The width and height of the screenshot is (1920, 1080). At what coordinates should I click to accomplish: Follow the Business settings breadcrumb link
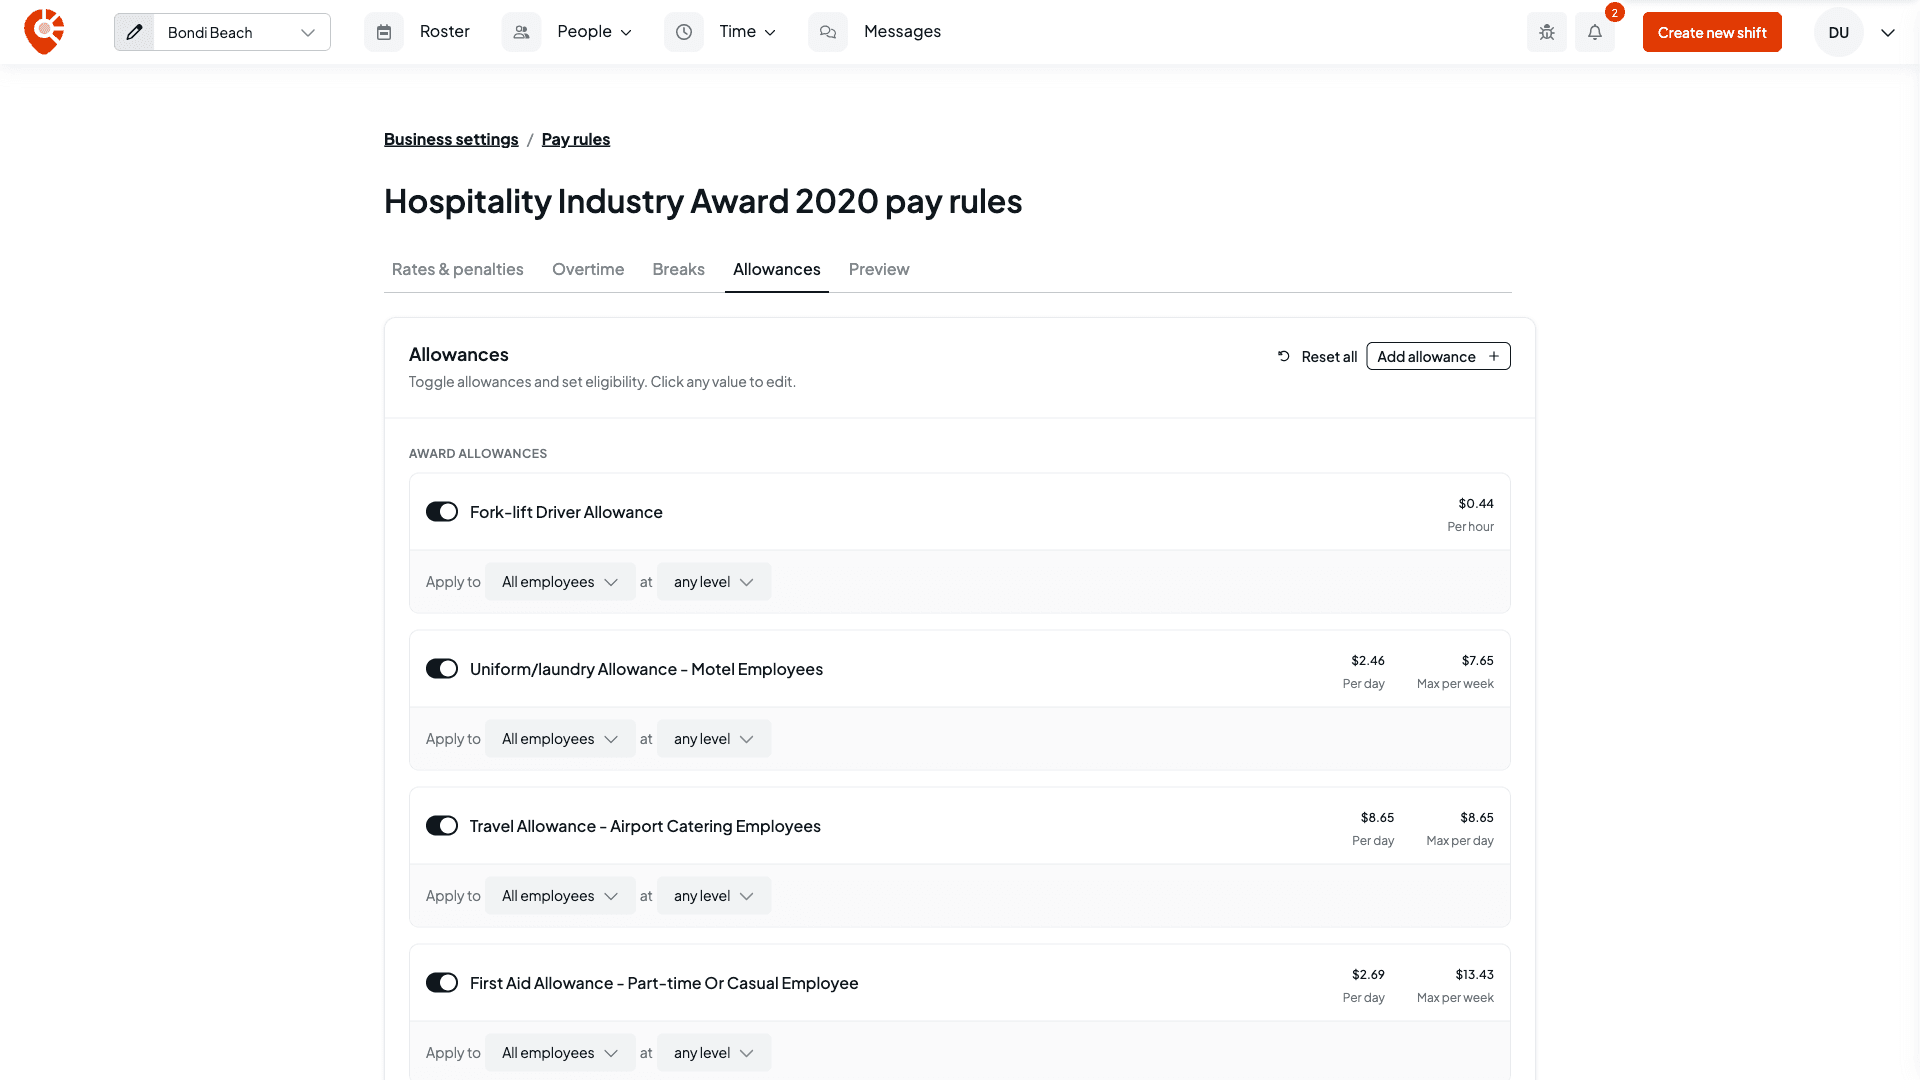[451, 139]
